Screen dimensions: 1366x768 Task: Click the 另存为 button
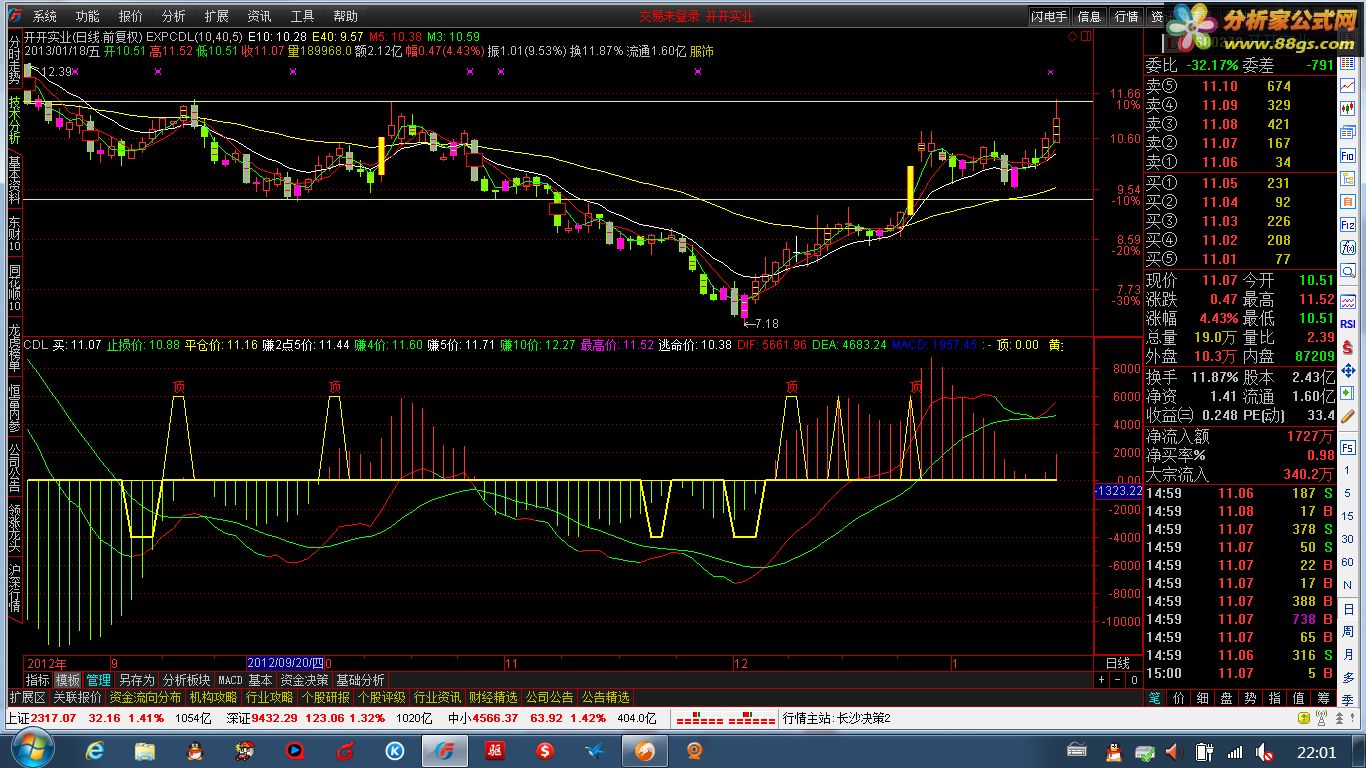point(136,680)
